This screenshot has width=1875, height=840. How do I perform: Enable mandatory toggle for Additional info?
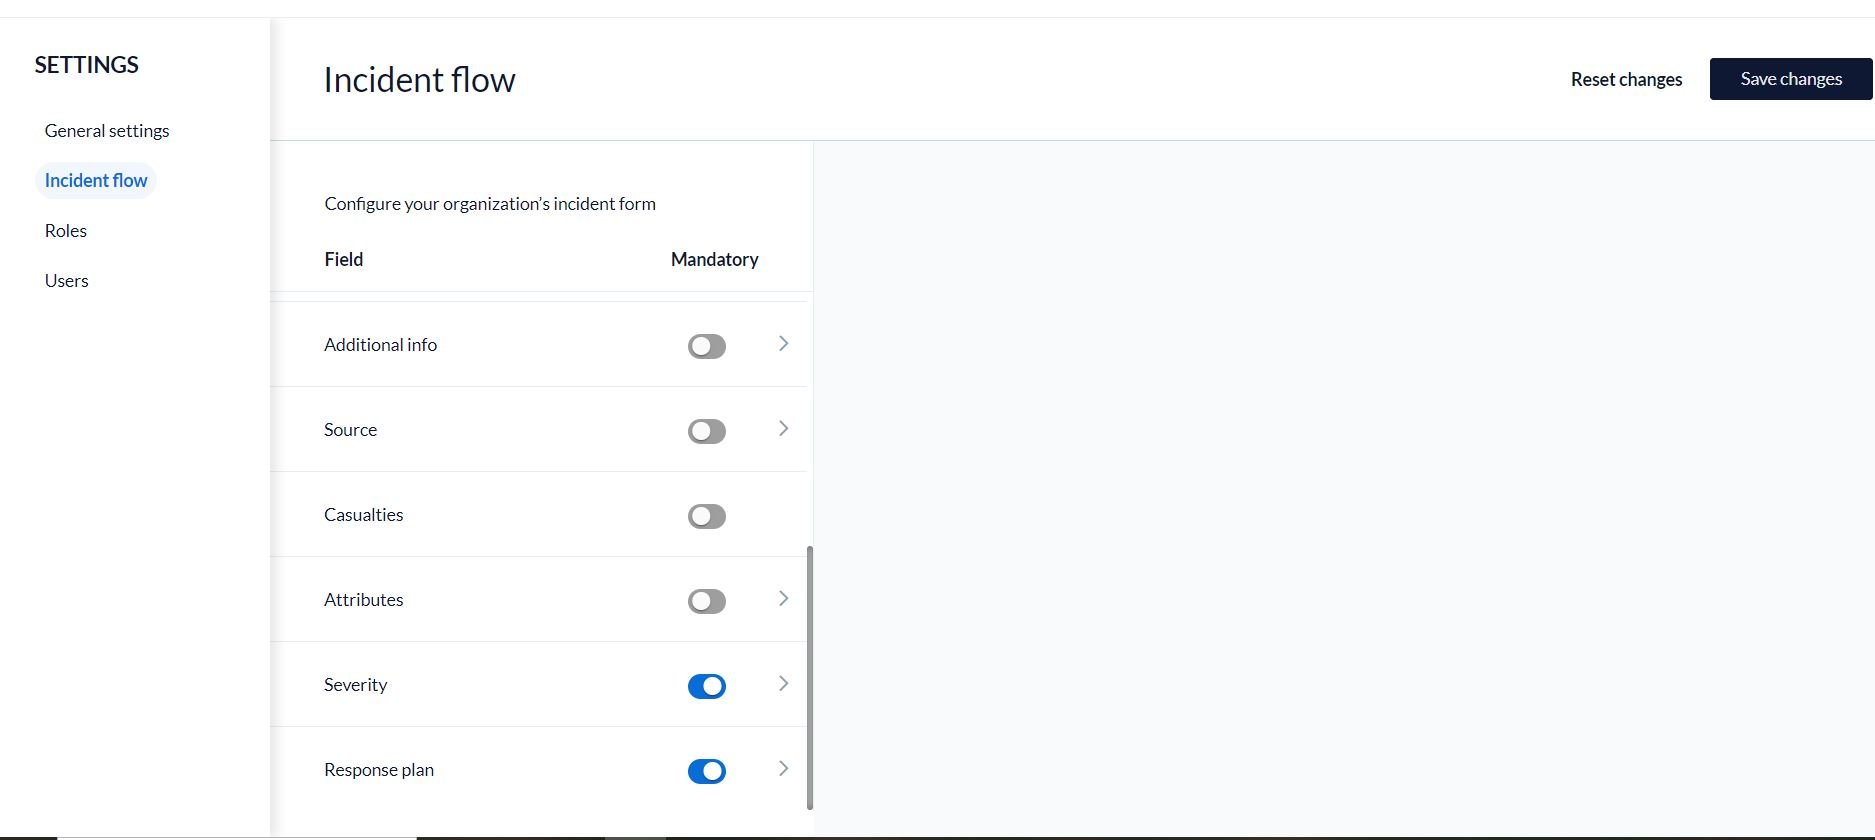[x=706, y=346]
